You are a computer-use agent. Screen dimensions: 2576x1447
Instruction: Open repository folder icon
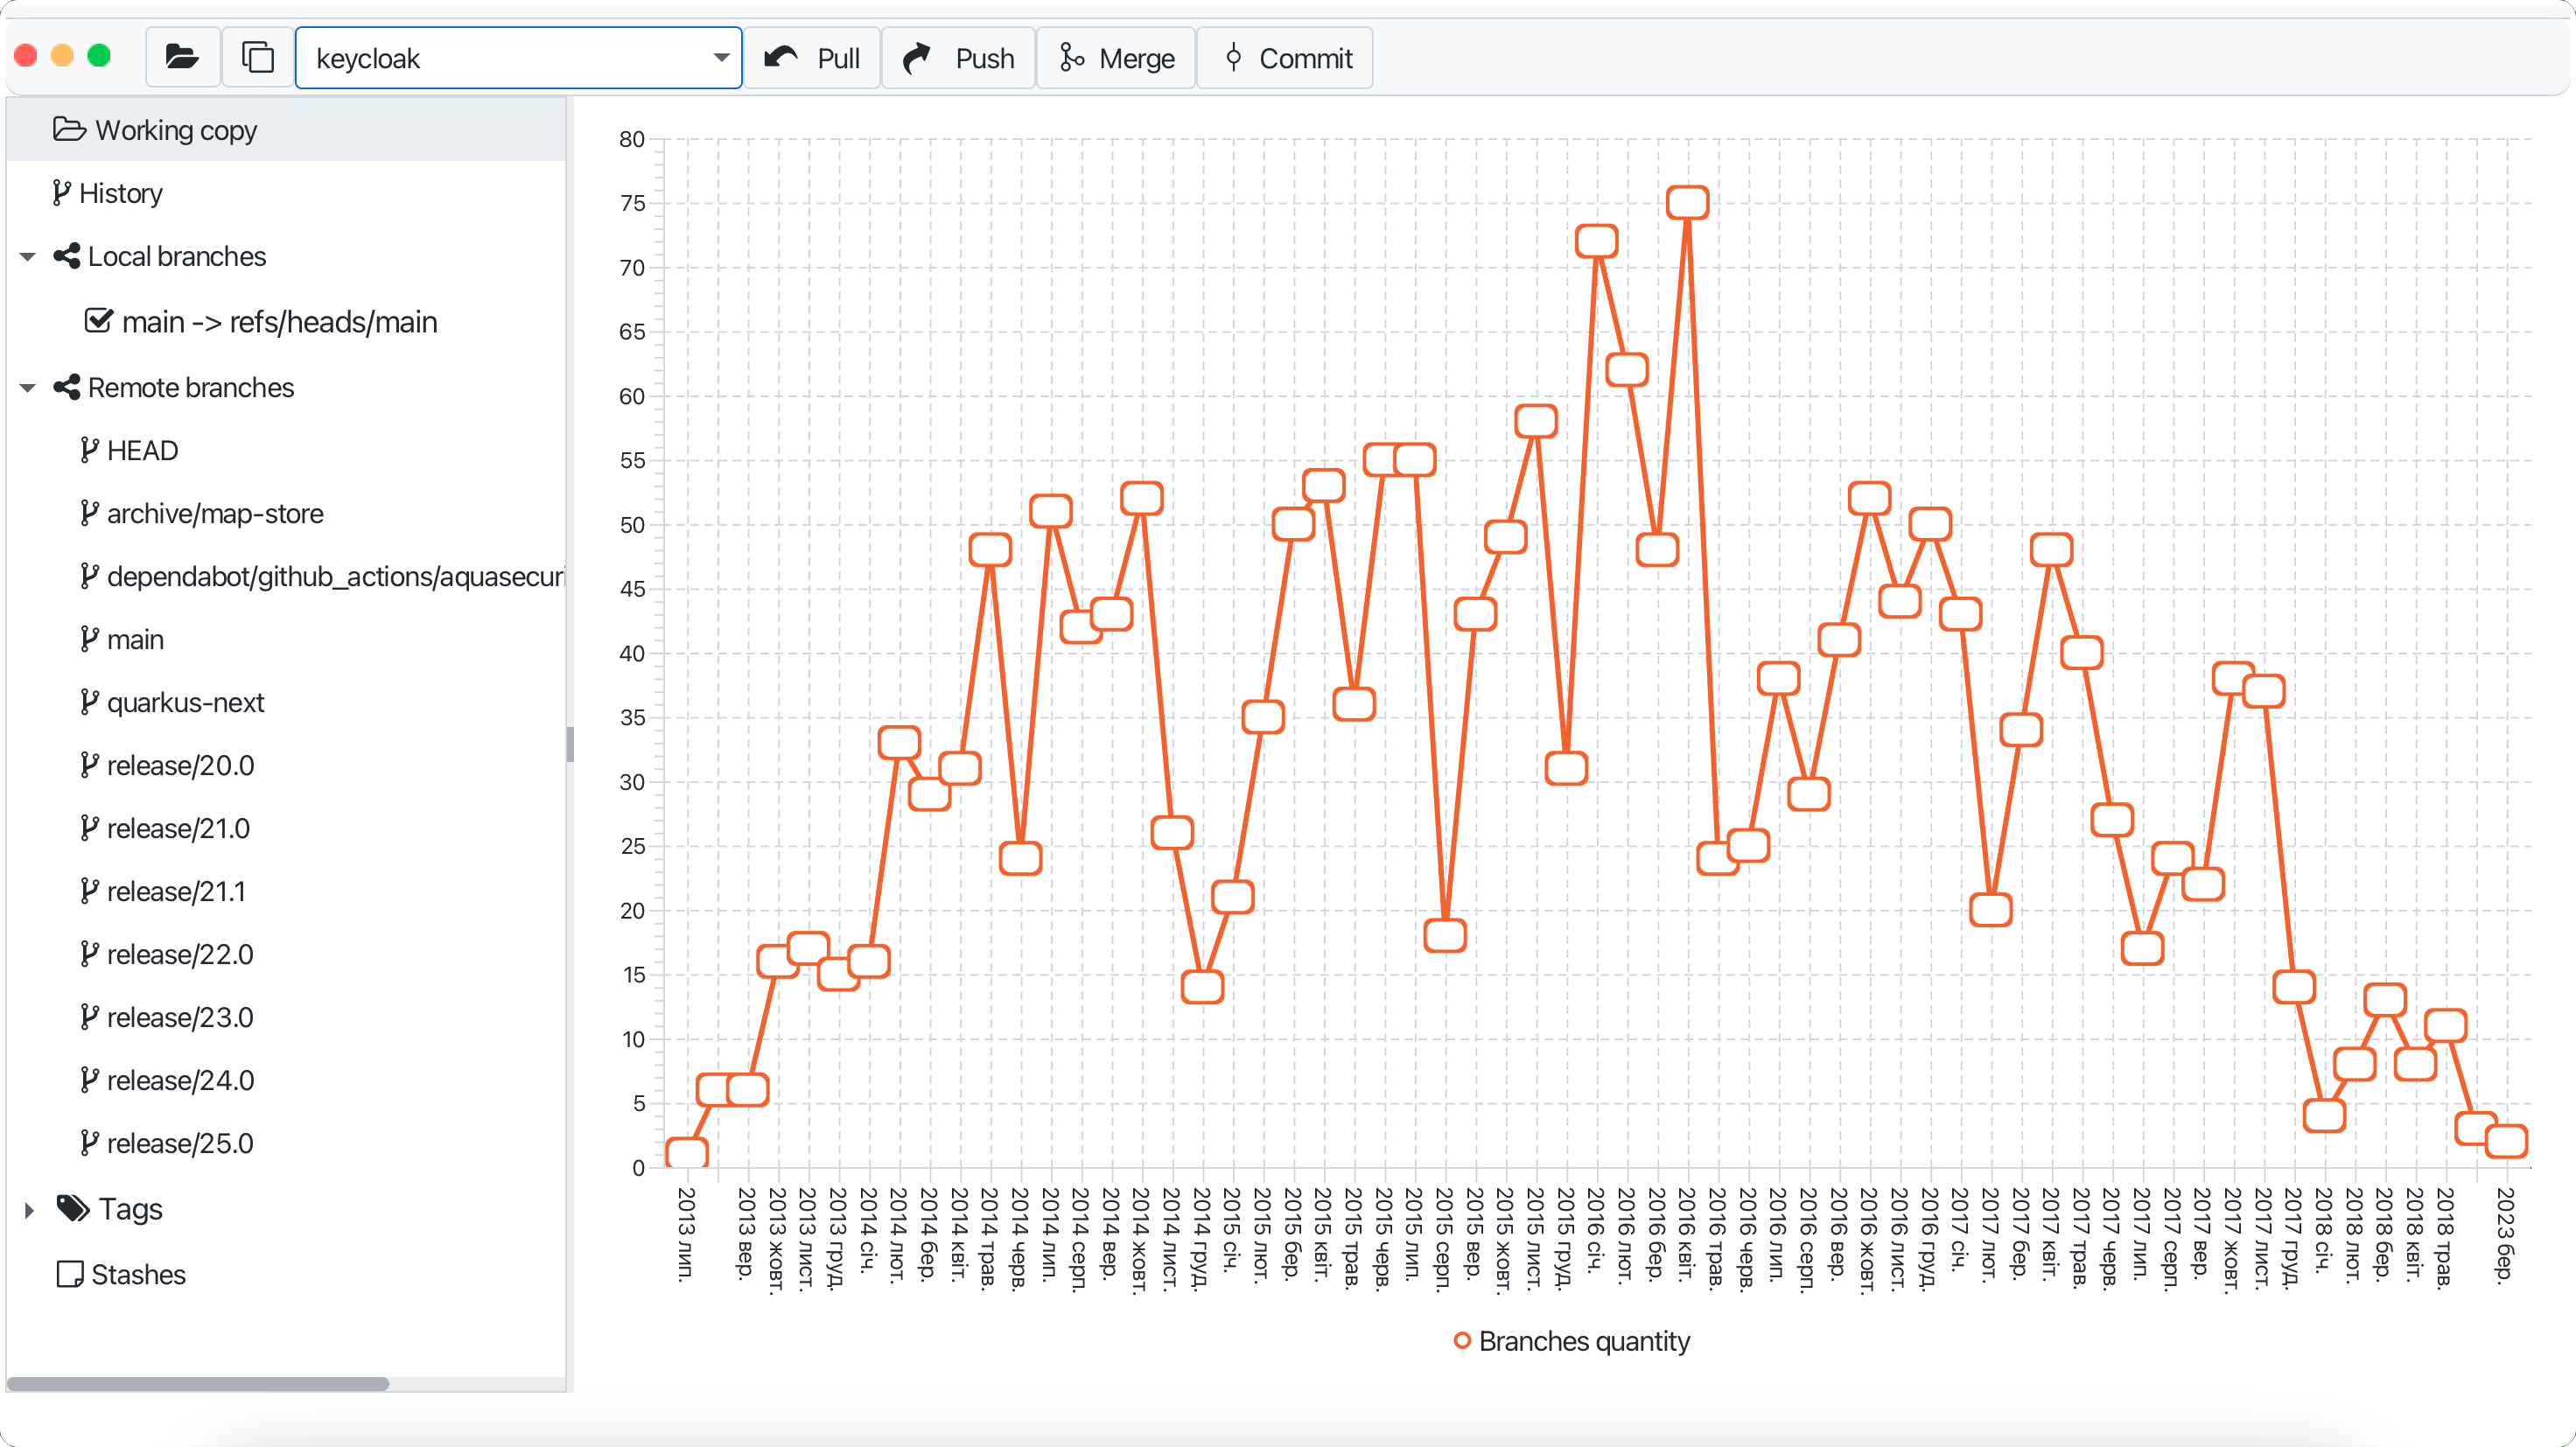[x=182, y=57]
